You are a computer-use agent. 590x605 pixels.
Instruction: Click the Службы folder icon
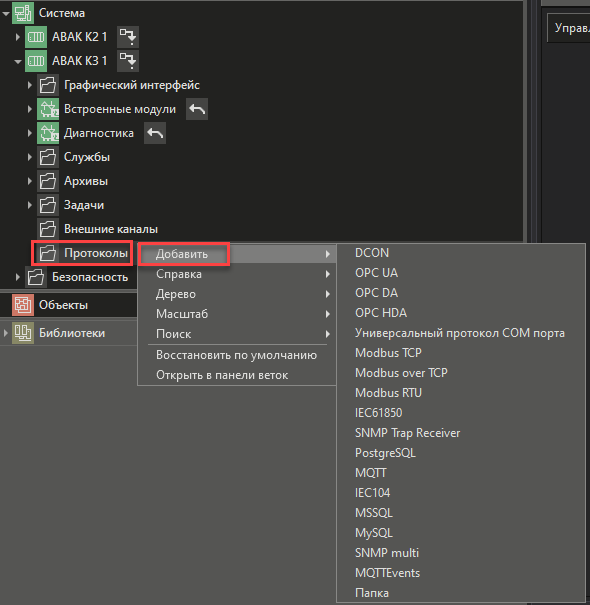(48, 157)
